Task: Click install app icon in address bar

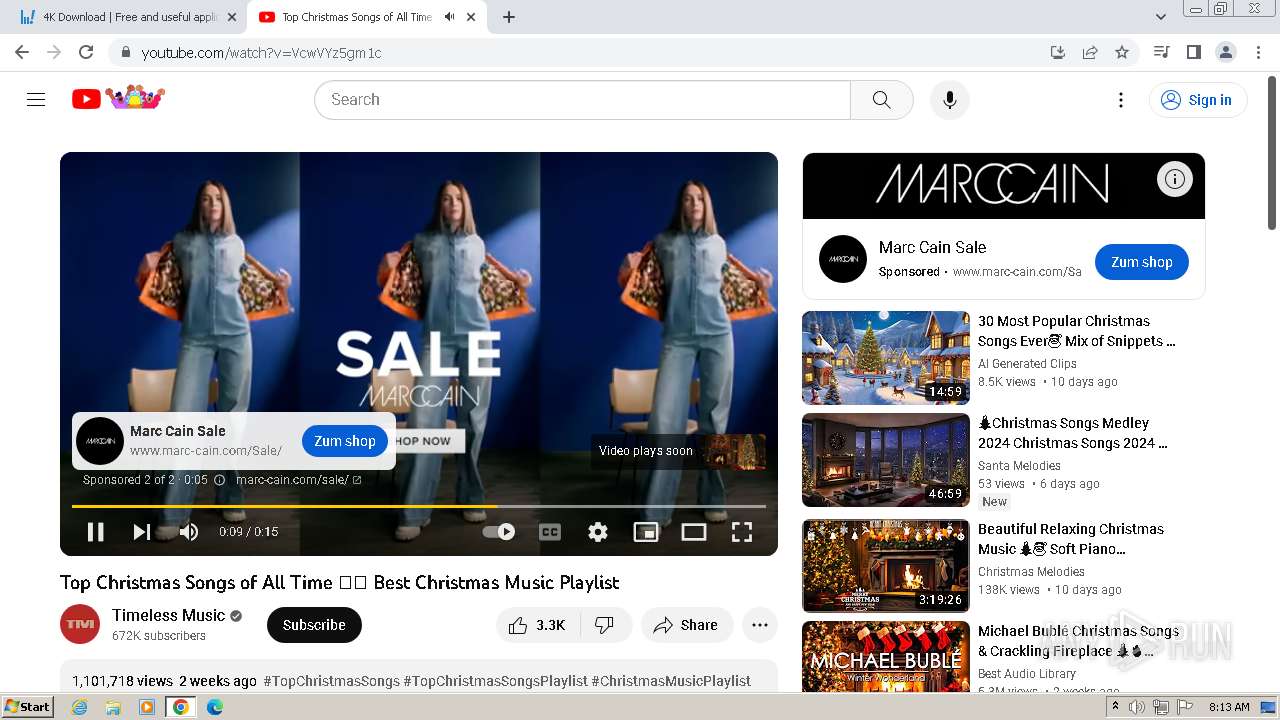Action: point(1057,52)
